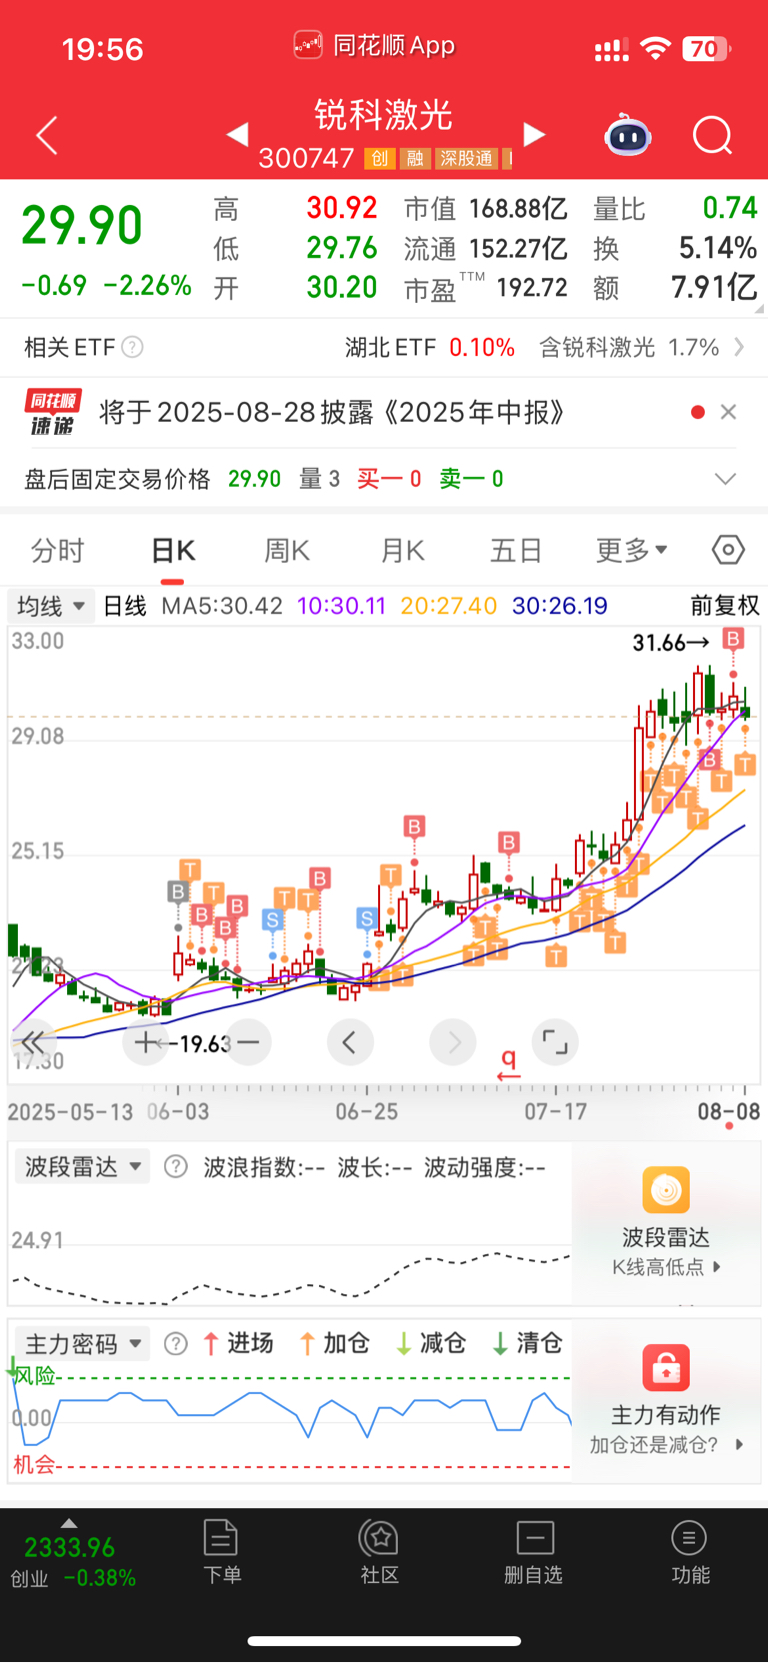
Task: Tap the 融 margin badge
Action: (415, 158)
